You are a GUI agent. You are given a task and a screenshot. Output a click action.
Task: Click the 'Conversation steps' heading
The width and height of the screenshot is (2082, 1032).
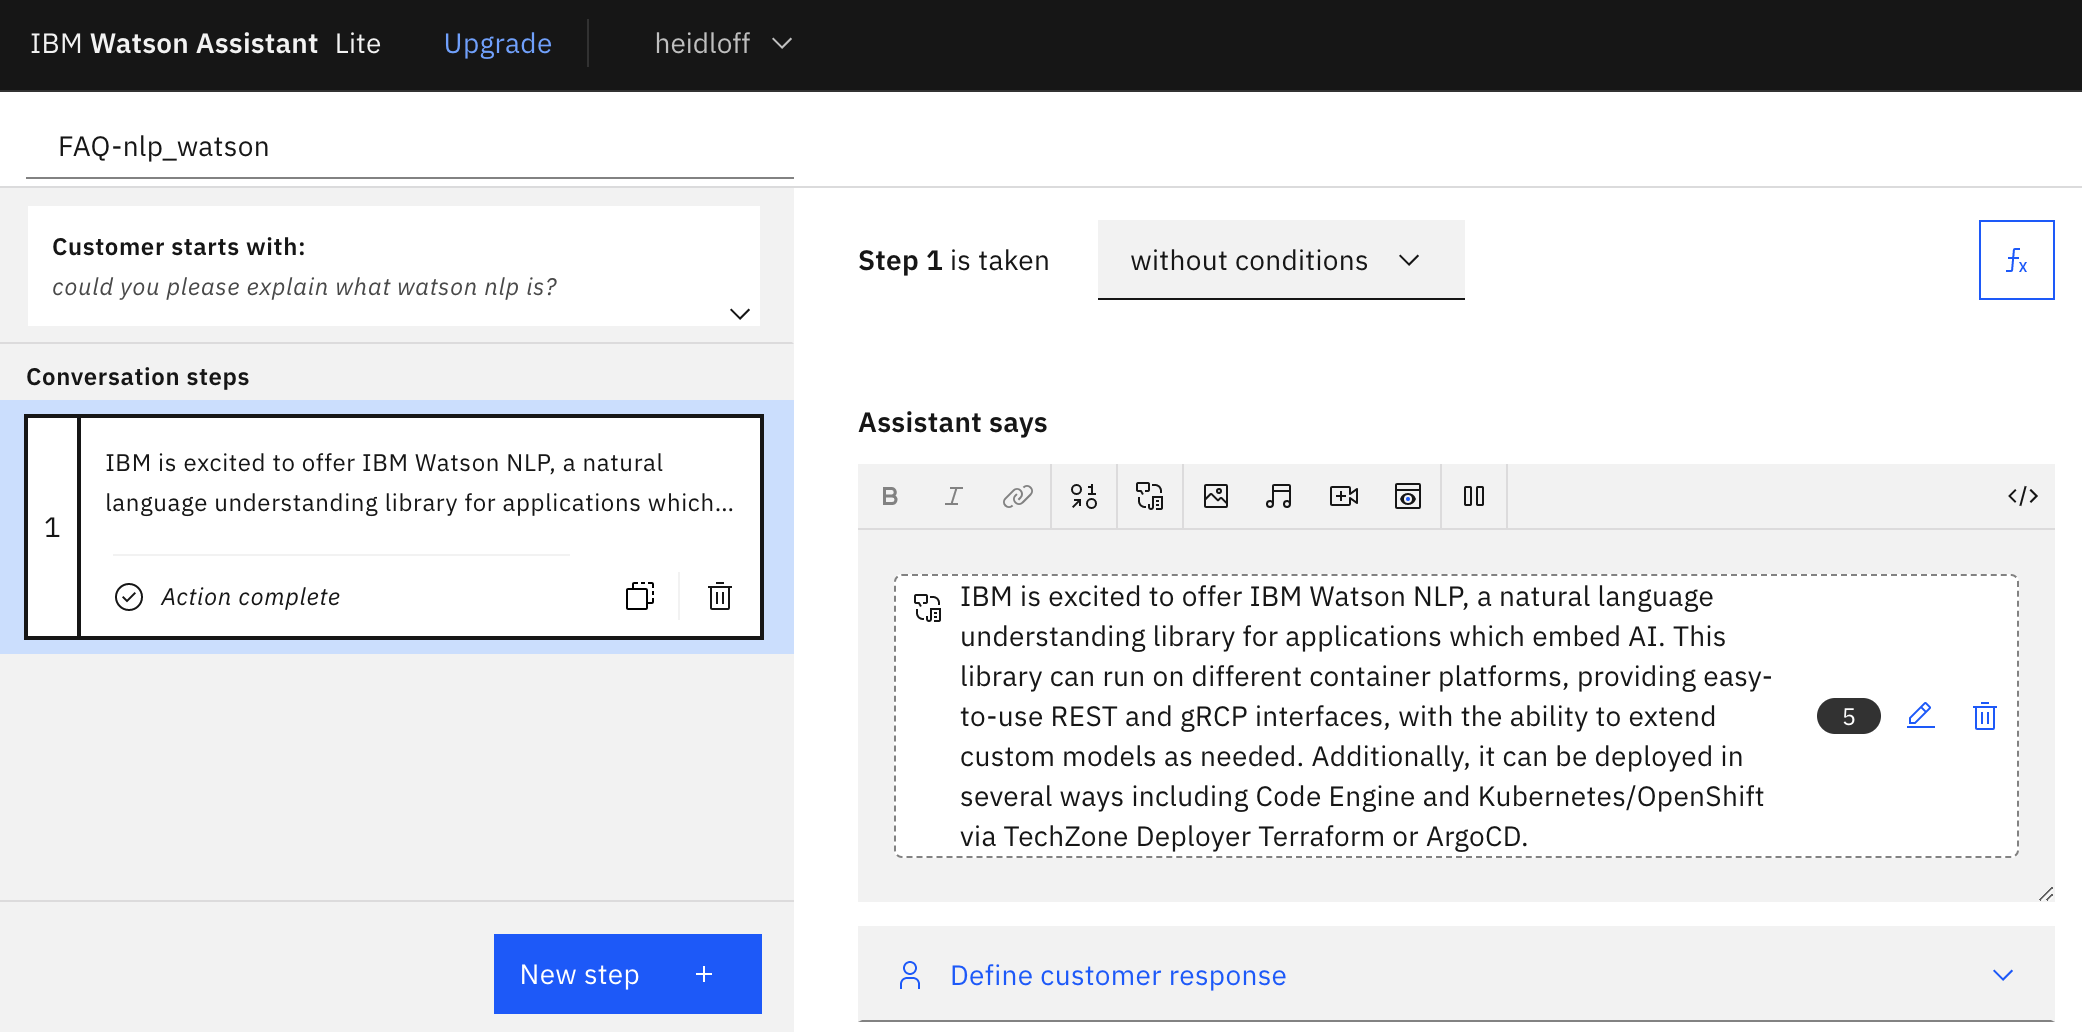[x=138, y=377]
